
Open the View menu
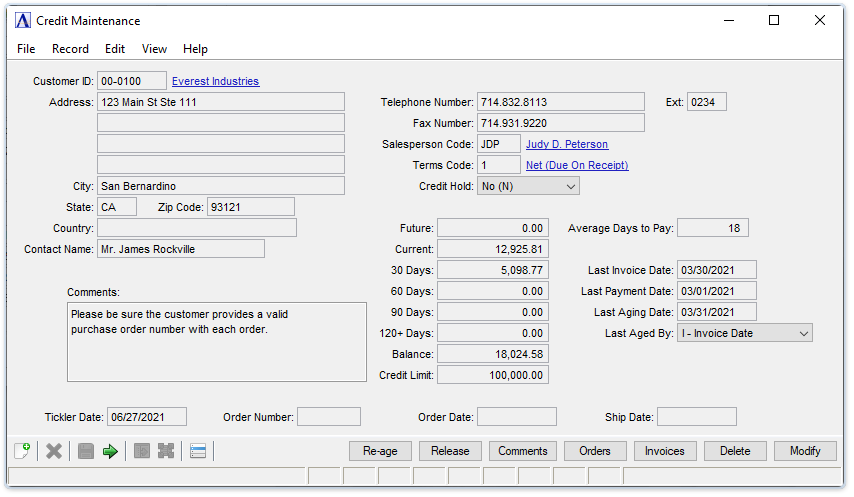[x=154, y=49]
